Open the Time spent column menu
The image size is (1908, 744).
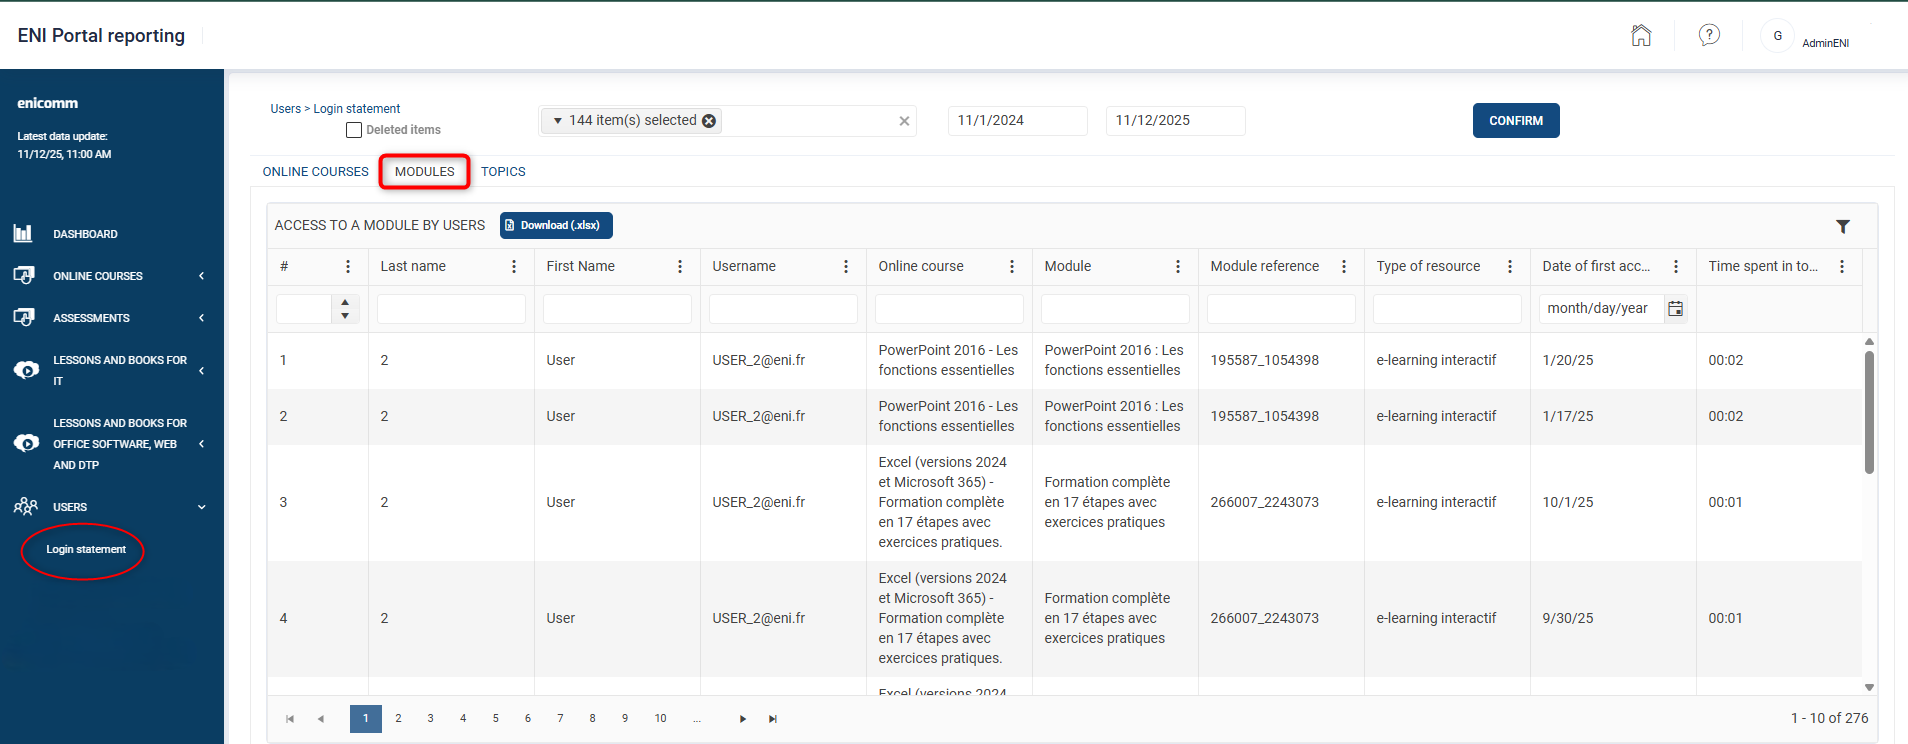pyautogui.click(x=1842, y=267)
